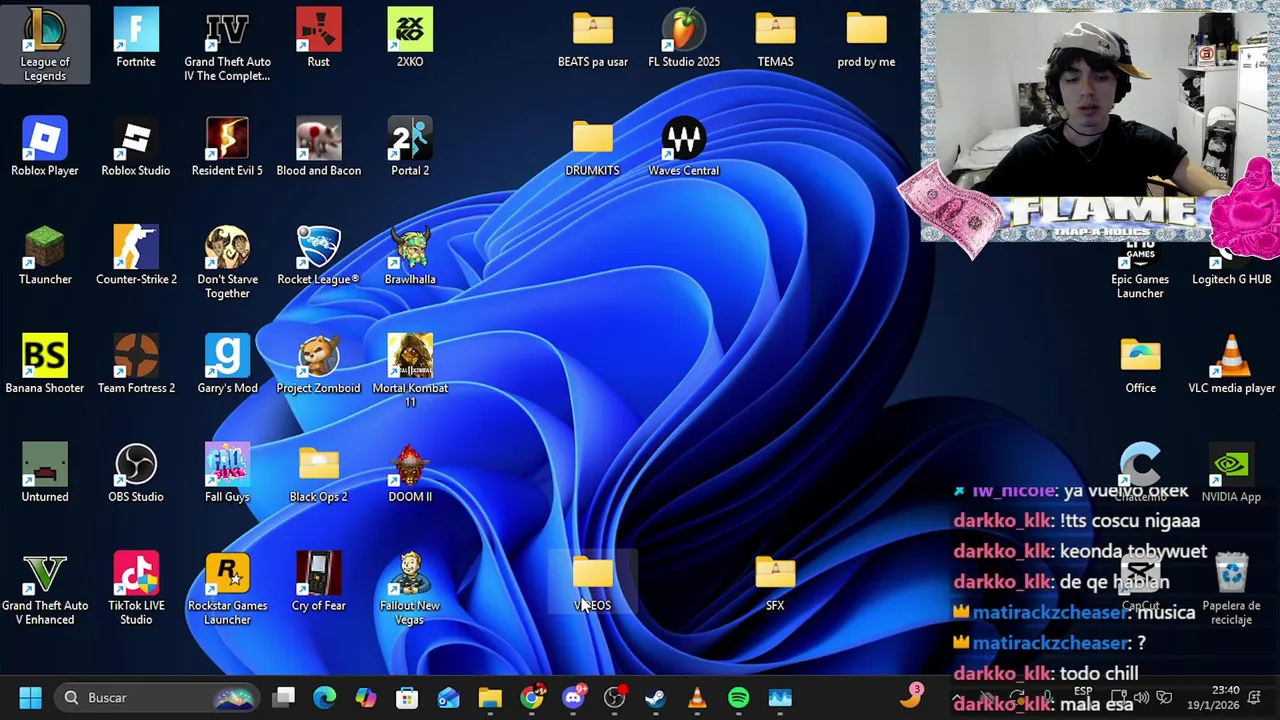The image size is (1280, 720).
Task: Select the Garry's Mod icon
Action: pos(227,364)
